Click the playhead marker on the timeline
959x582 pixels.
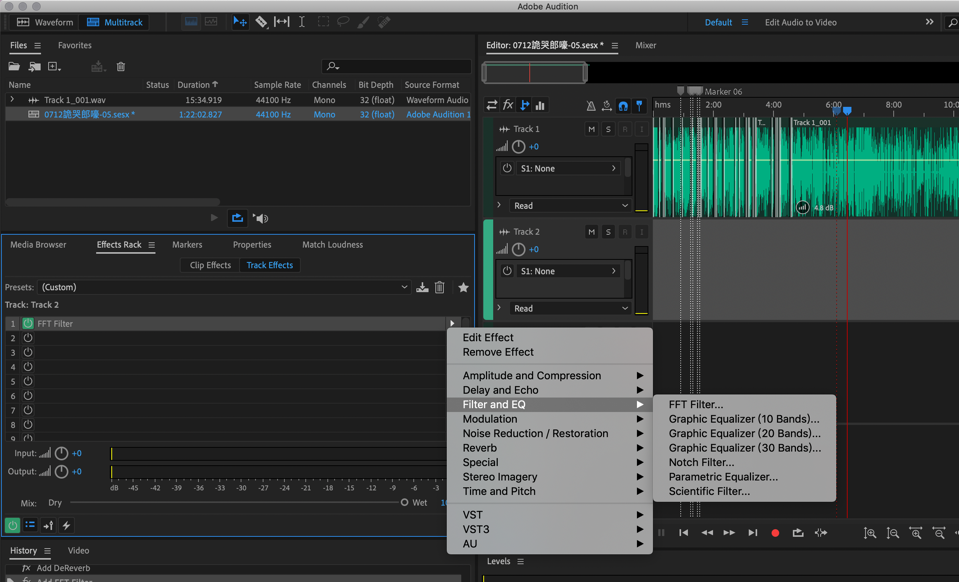click(x=847, y=111)
